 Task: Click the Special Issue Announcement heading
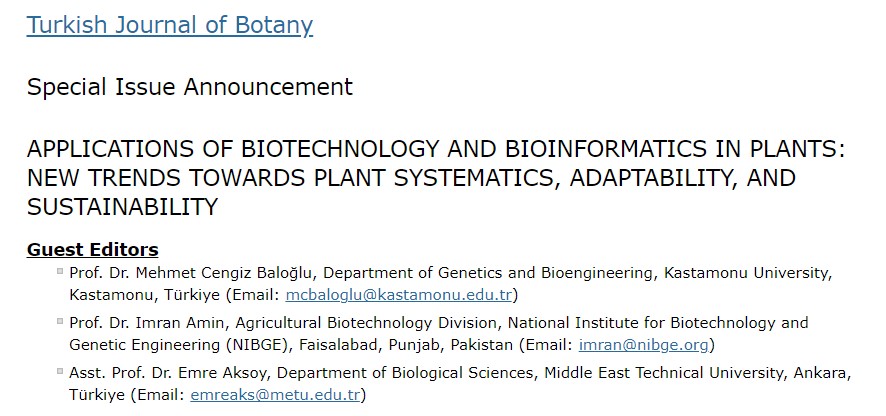(x=190, y=87)
